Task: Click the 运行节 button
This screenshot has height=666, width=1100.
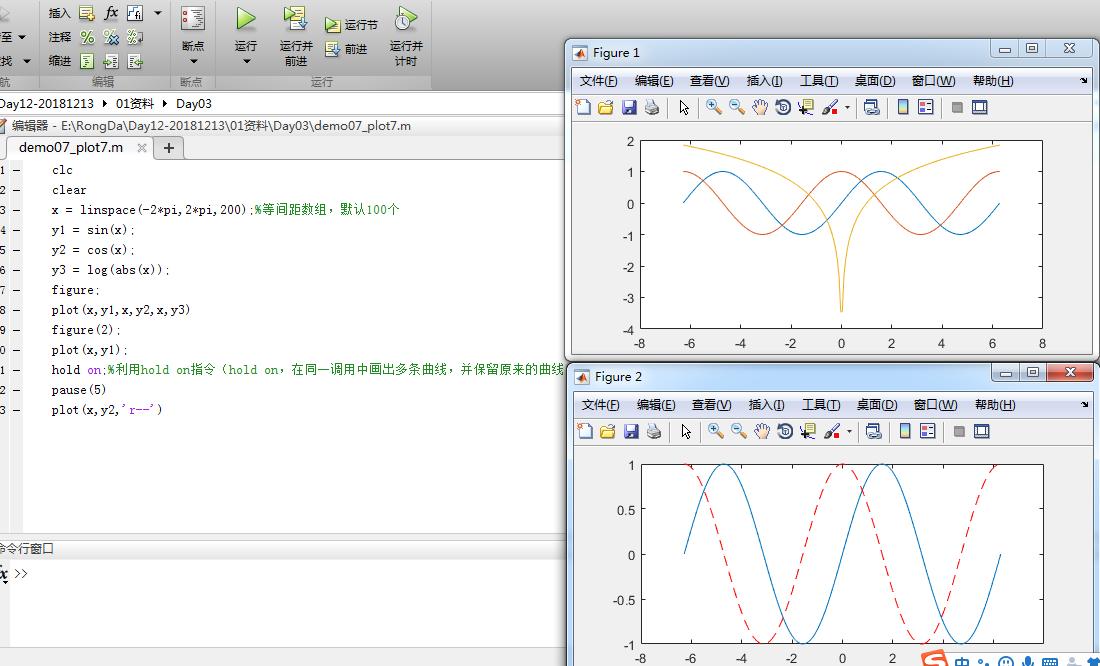Action: [351, 25]
